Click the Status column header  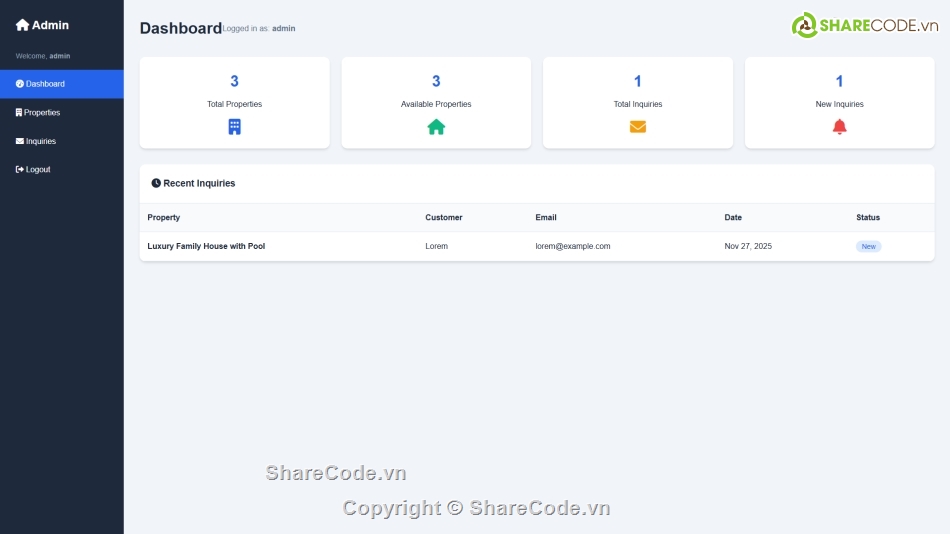pyautogui.click(x=868, y=217)
